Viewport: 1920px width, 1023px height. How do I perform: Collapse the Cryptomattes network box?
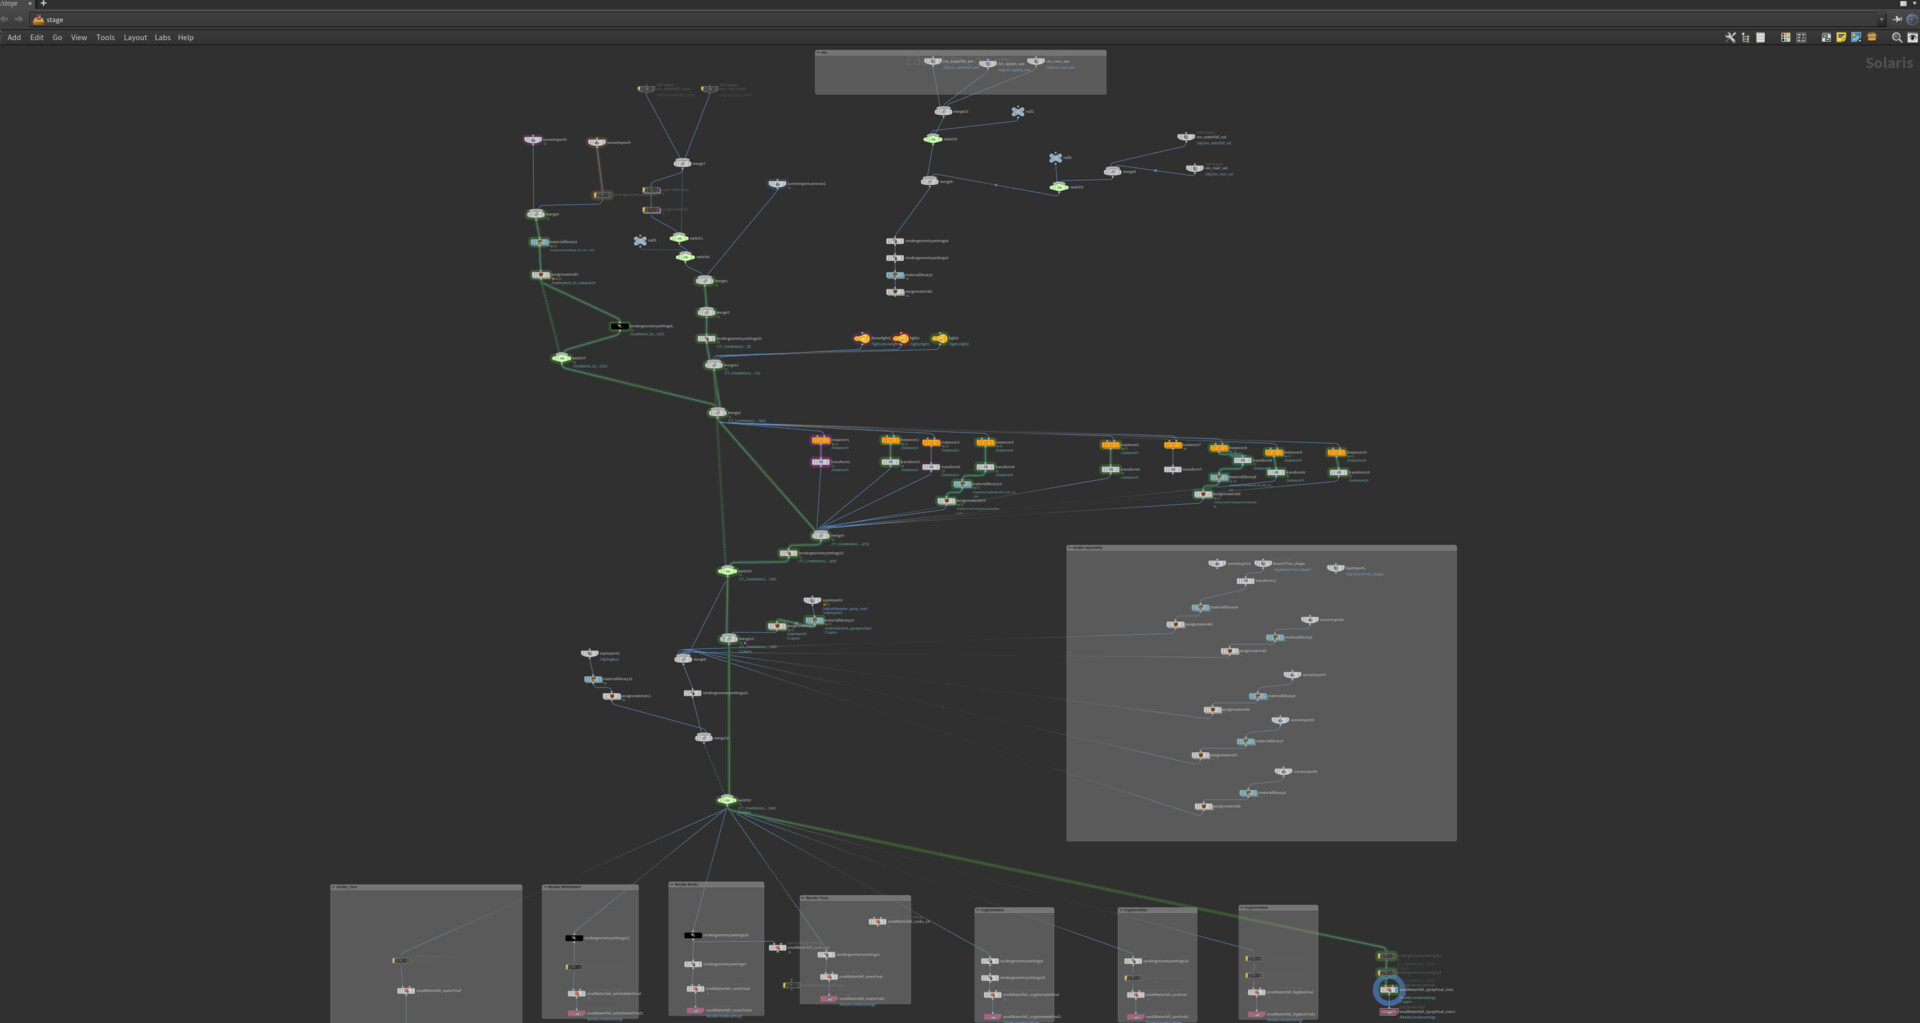(978, 909)
